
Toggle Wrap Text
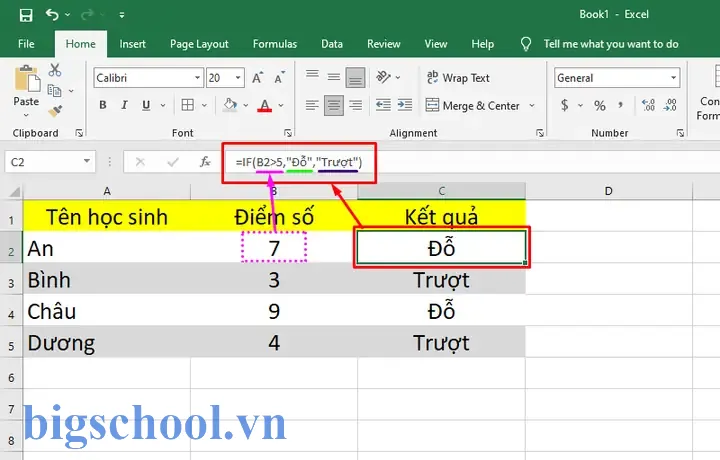[458, 78]
